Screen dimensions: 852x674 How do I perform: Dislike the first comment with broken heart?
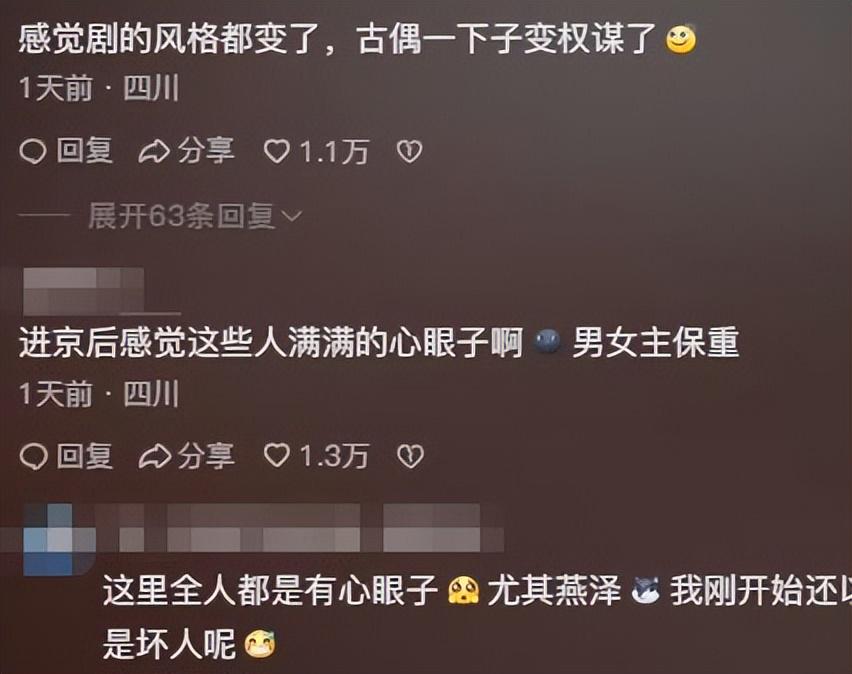pos(409,152)
